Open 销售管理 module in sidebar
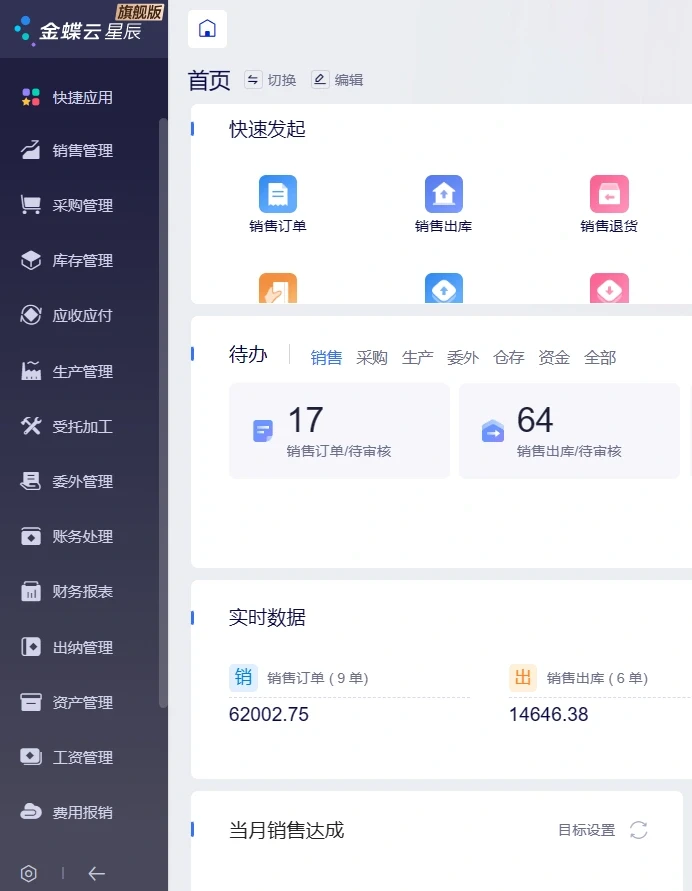 (x=67, y=151)
